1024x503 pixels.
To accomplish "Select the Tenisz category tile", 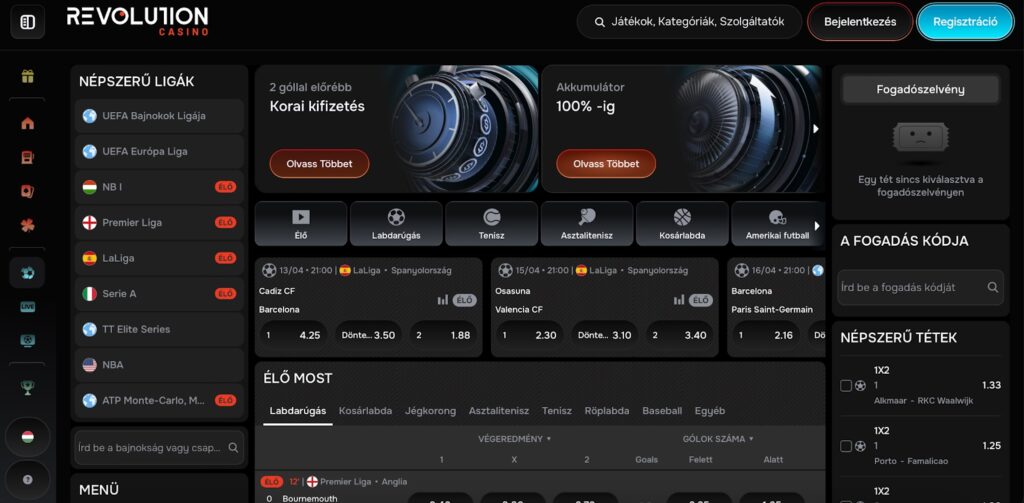I will (x=491, y=223).
